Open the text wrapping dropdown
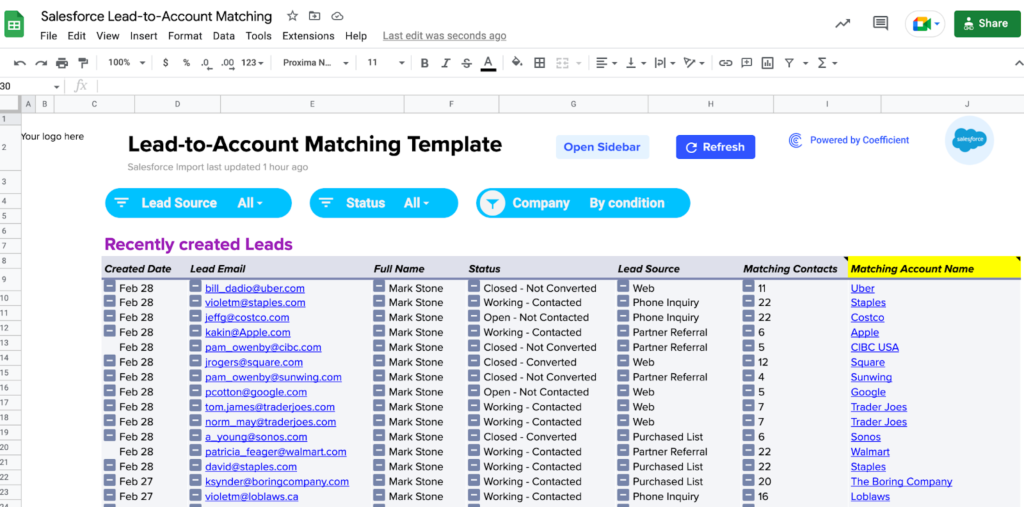The width and height of the screenshot is (1024, 507). coord(664,63)
